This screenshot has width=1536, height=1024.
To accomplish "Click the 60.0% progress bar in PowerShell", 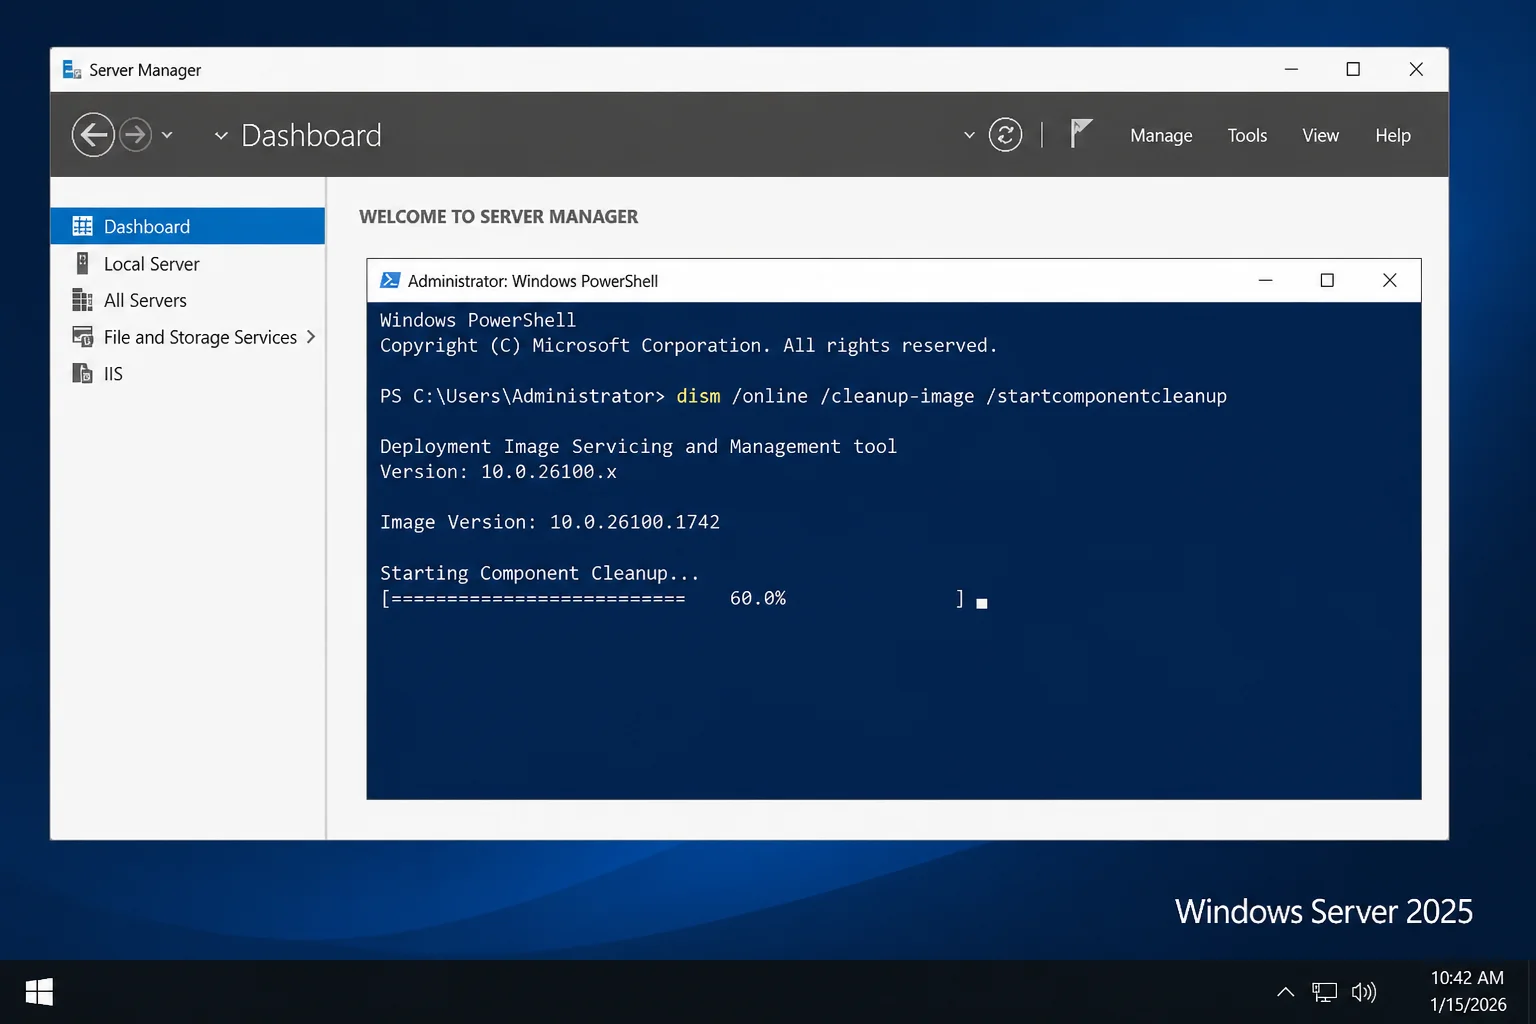I will 672,598.
